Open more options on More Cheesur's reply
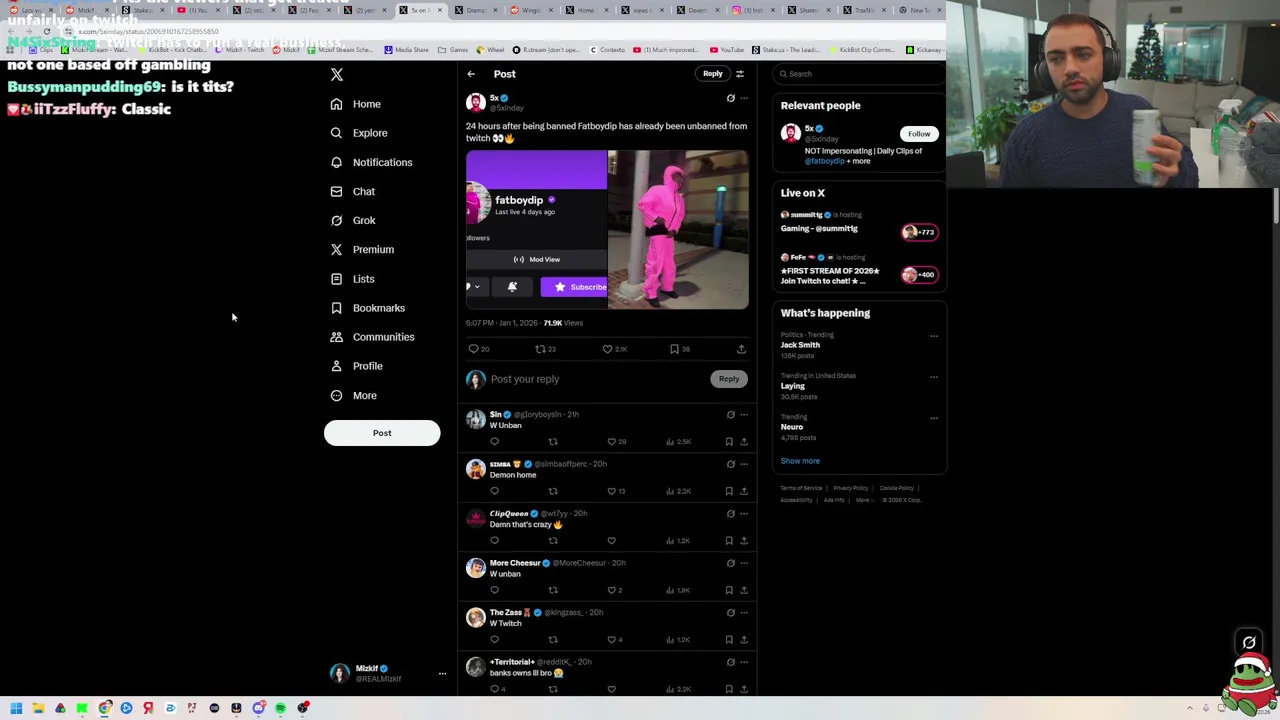Viewport: 1280px width, 720px height. 743,563
